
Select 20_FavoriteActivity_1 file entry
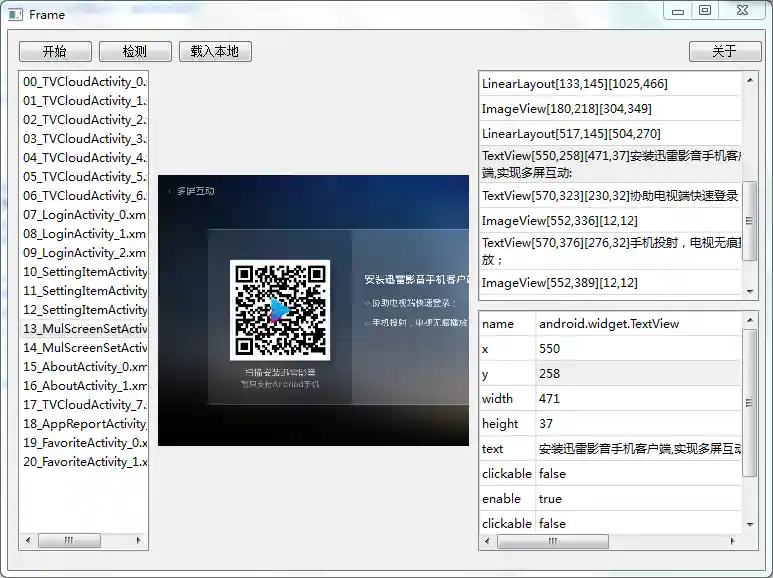tap(85, 462)
